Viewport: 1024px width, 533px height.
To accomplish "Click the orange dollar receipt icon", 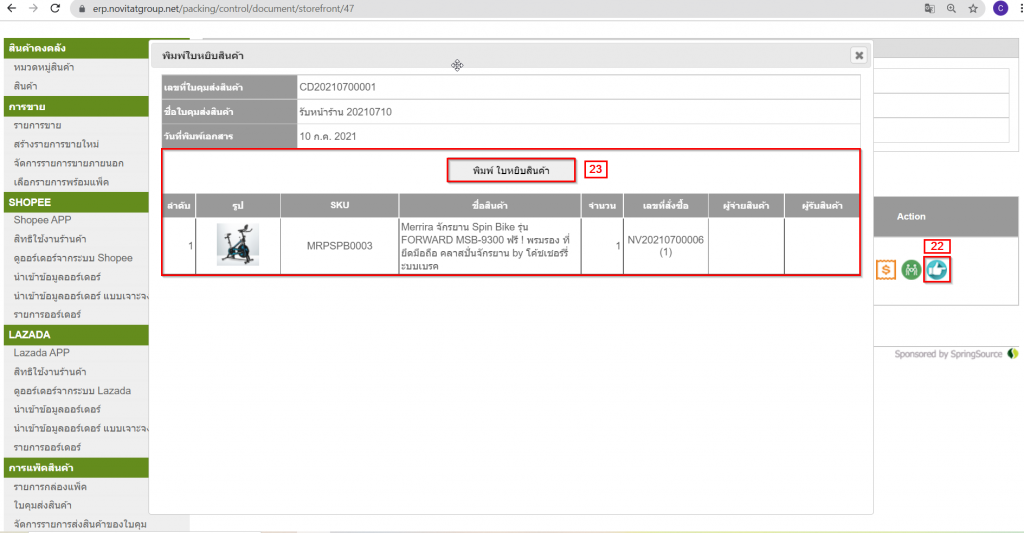I will click(x=885, y=269).
